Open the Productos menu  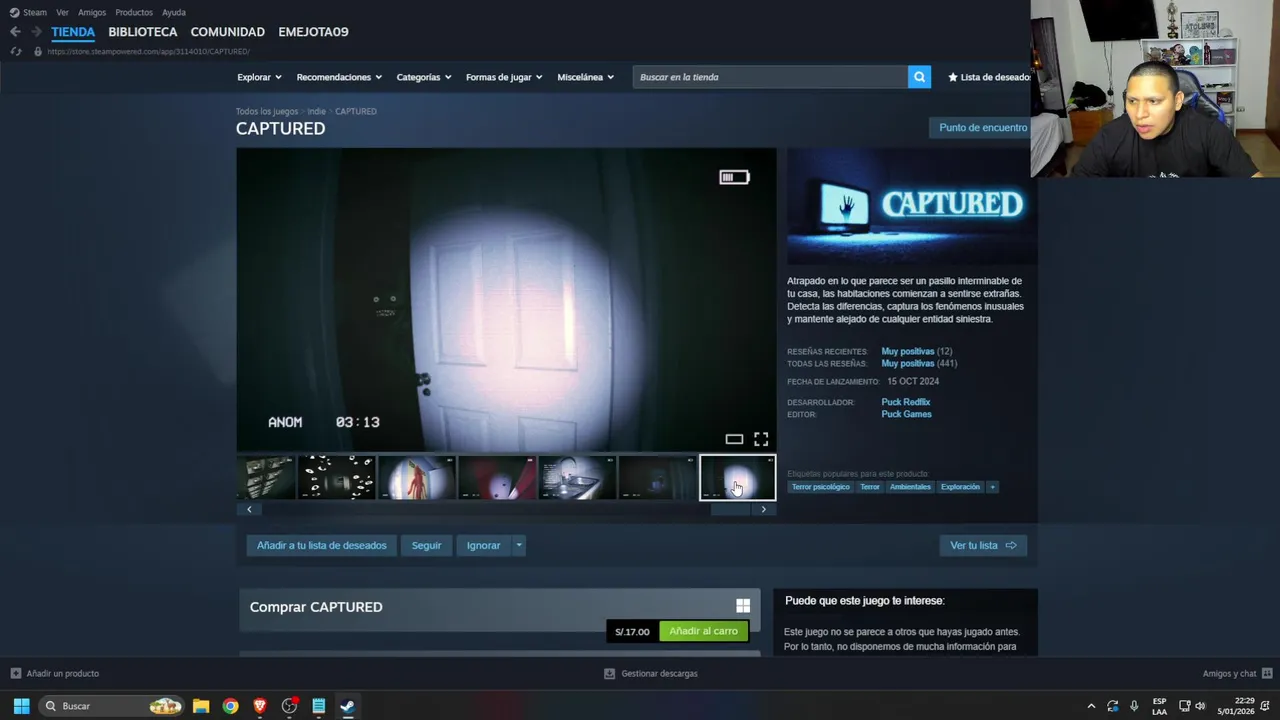coord(134,12)
